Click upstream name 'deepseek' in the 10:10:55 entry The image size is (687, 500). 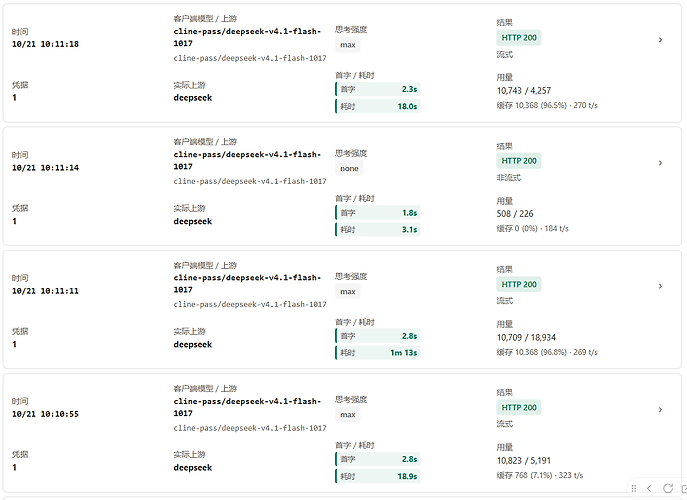(x=193, y=468)
